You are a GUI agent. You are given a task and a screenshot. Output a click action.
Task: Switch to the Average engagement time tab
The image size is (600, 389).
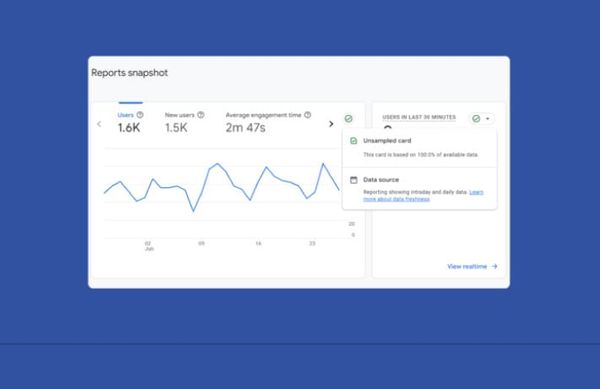tap(268, 122)
